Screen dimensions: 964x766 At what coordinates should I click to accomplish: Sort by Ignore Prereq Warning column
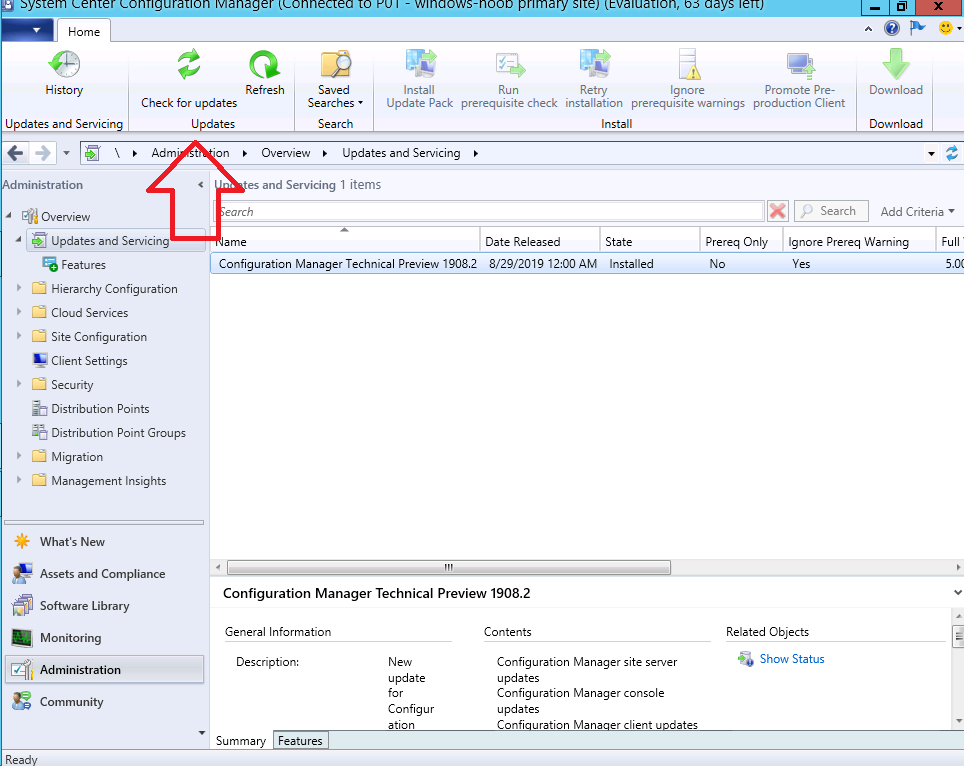859,242
